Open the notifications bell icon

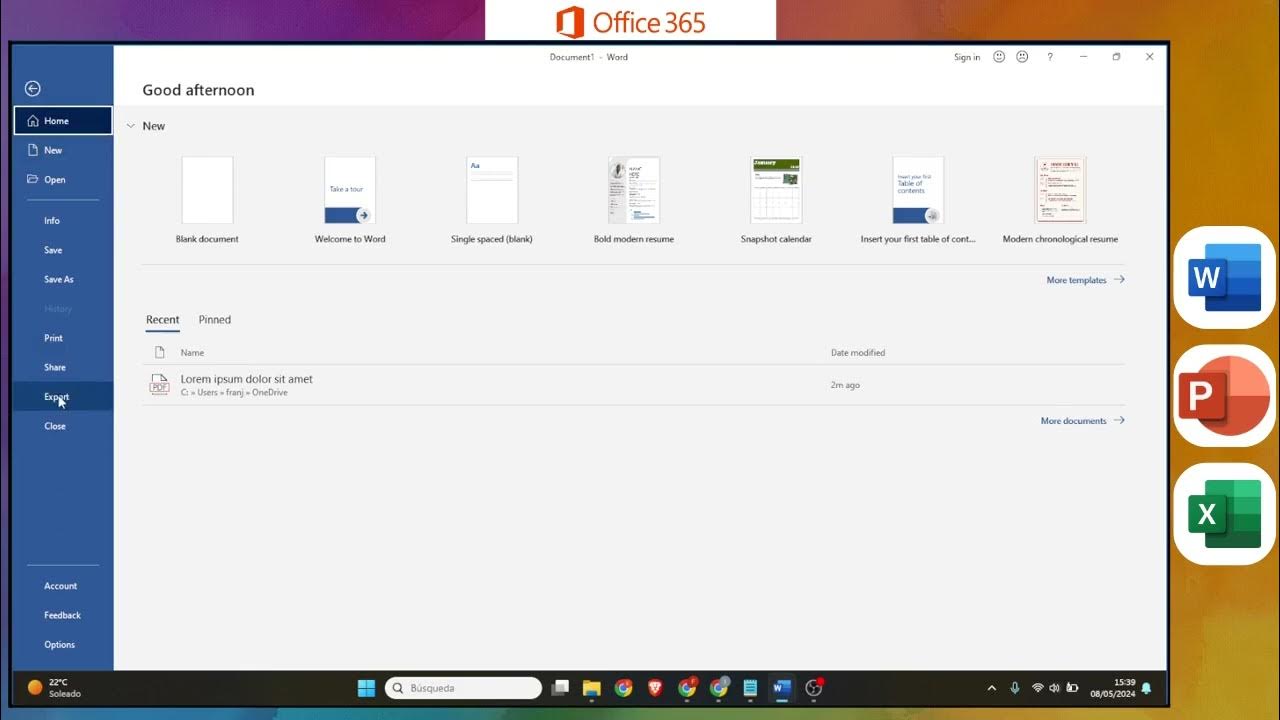(1146, 688)
